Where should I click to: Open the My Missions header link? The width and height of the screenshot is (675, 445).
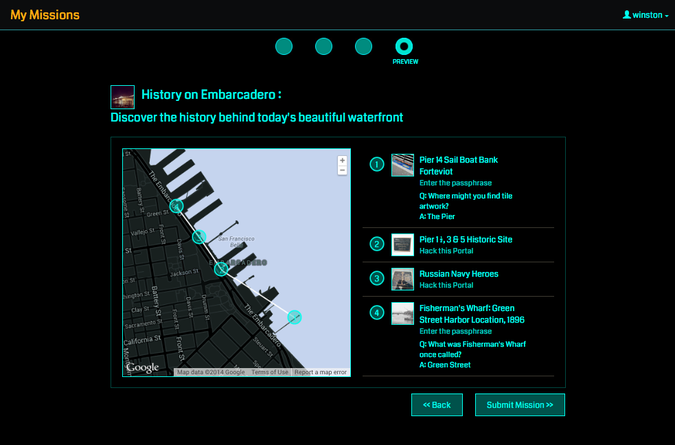tap(45, 15)
